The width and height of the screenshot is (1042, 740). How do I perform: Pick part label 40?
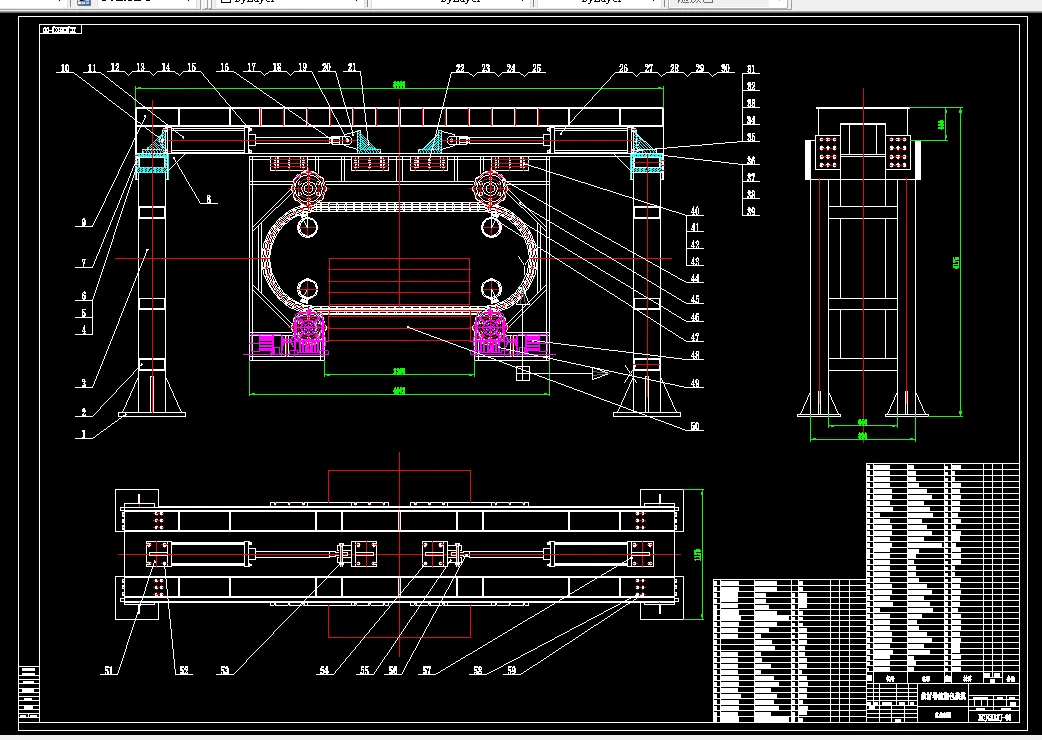pos(694,211)
